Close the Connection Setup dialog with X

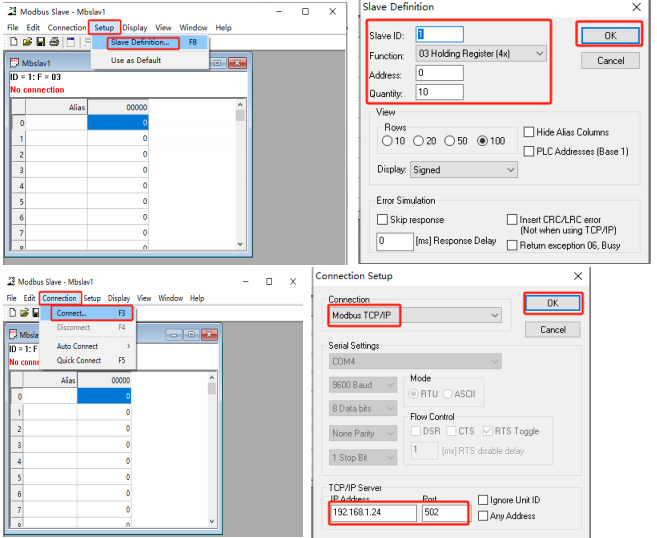[x=578, y=276]
